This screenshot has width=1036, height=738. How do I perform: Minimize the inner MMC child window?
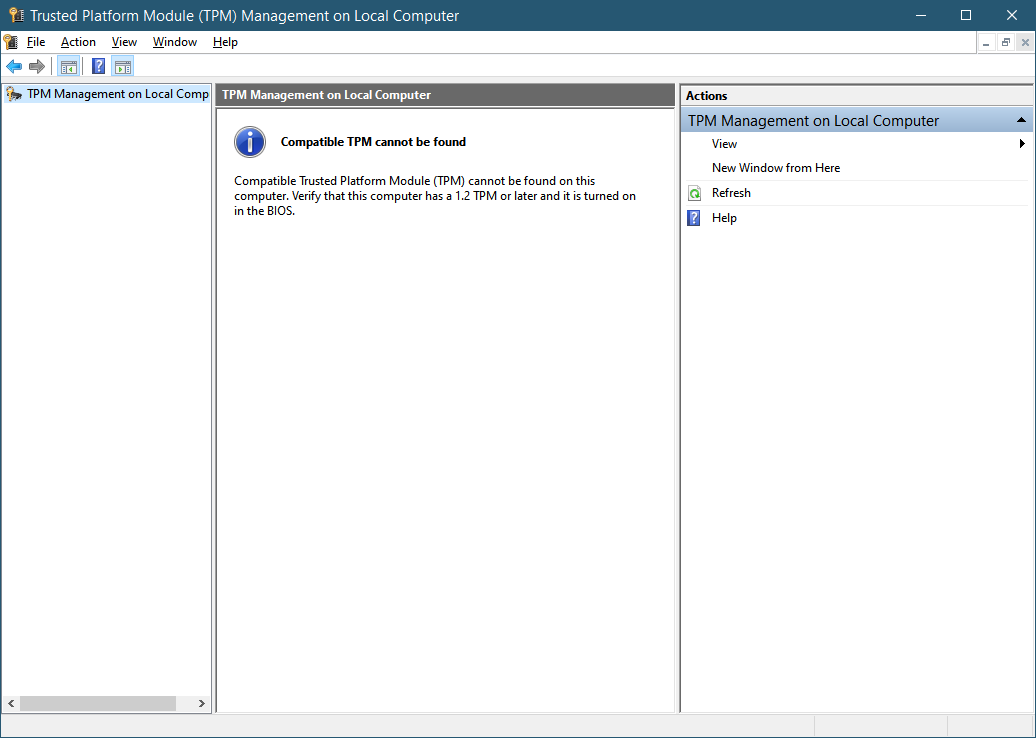[x=986, y=43]
